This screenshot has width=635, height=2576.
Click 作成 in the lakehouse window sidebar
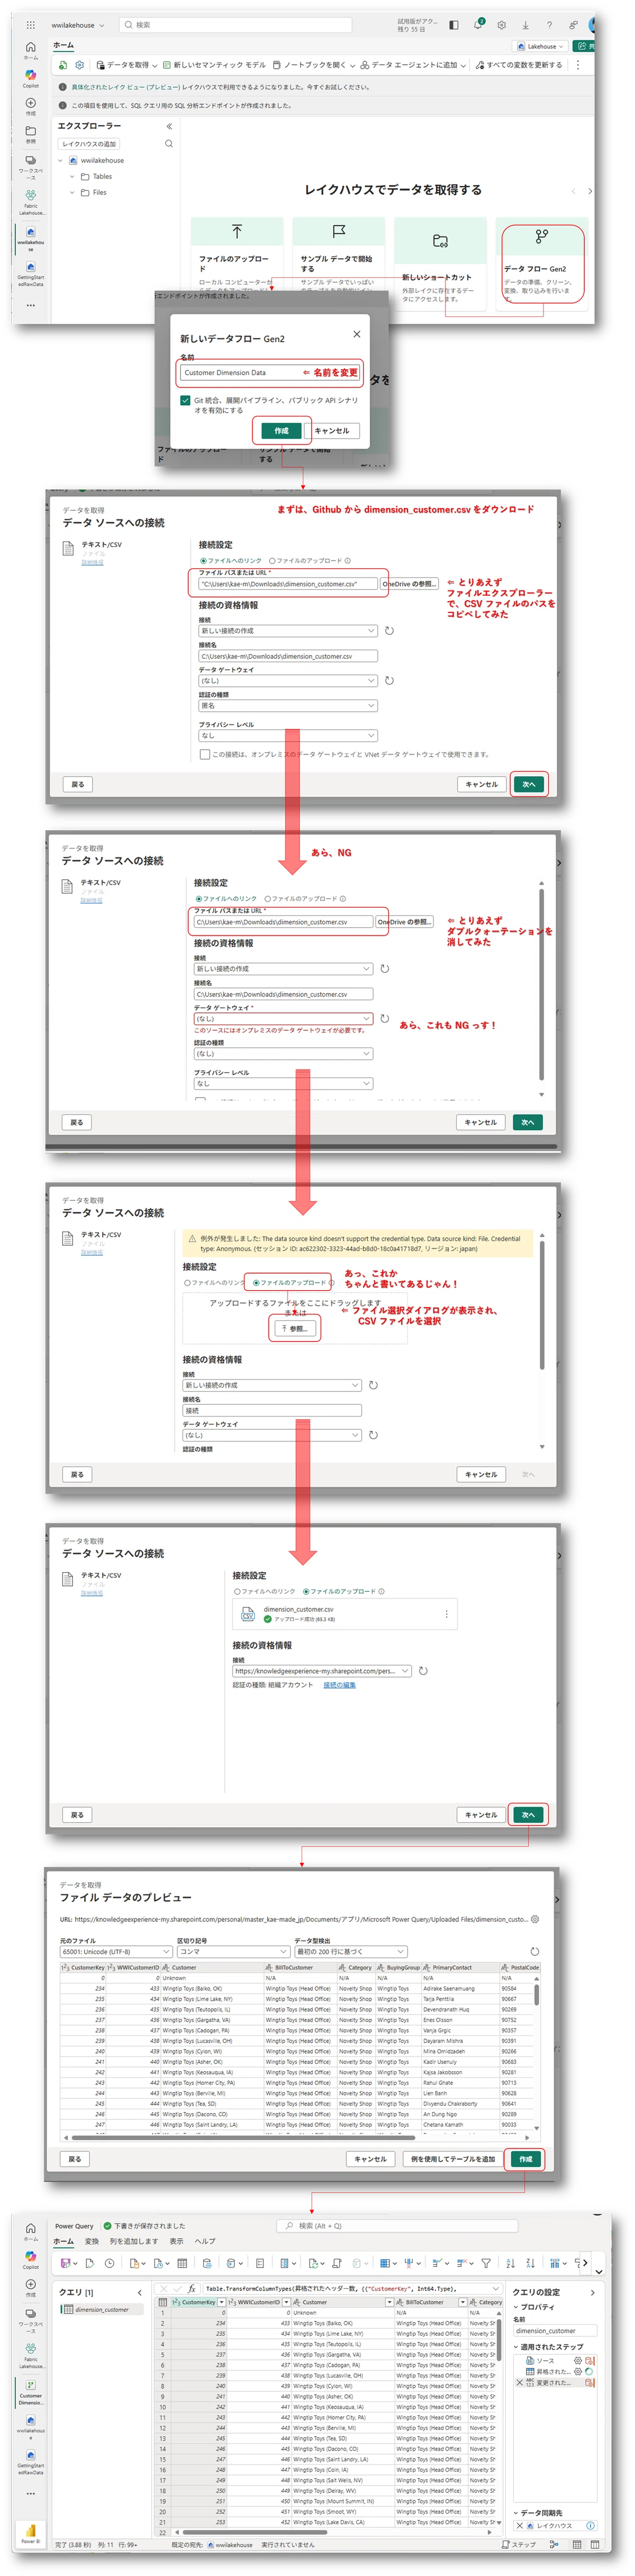[30, 106]
